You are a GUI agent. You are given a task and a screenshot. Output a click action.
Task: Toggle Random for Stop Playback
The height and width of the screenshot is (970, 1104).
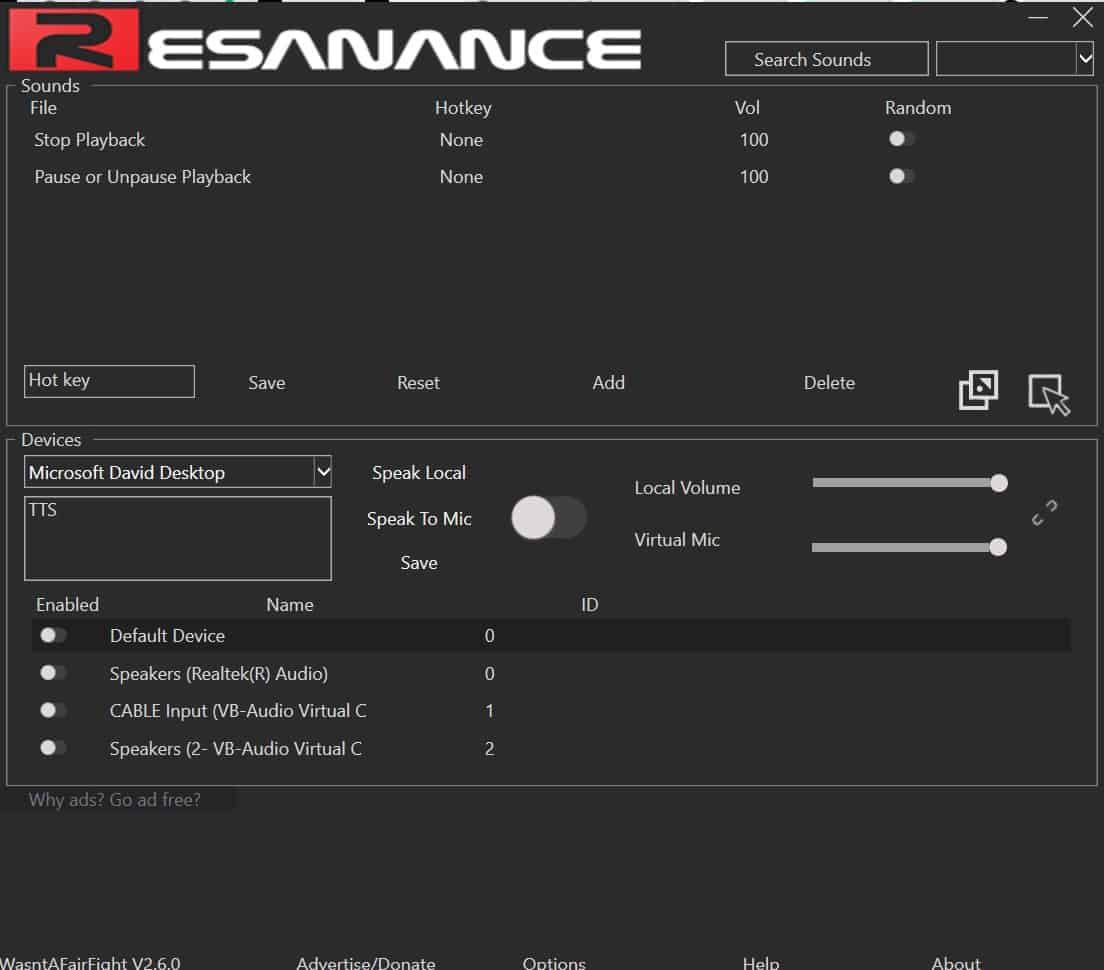coord(901,139)
